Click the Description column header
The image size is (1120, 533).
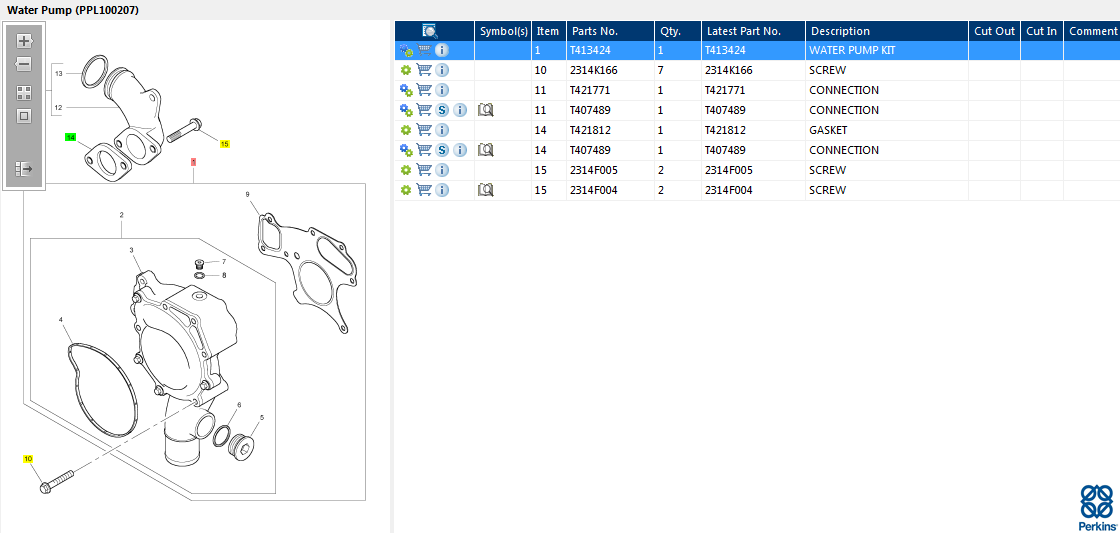pyautogui.click(x=887, y=31)
